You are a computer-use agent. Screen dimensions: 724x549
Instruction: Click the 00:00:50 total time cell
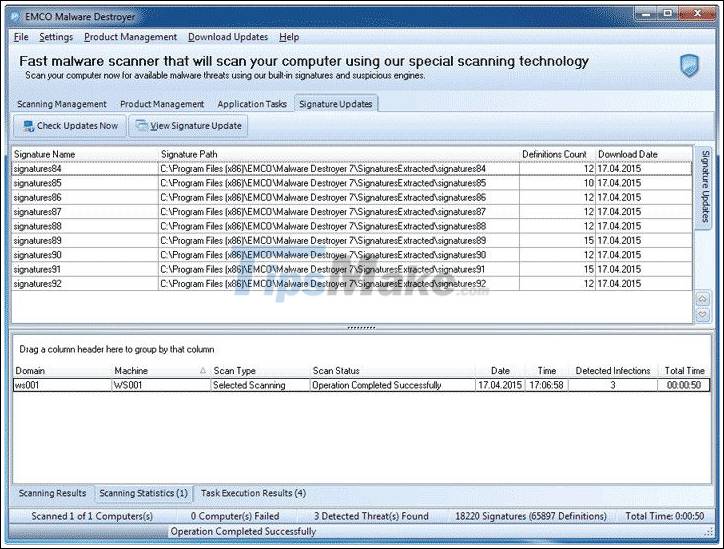coord(684,385)
